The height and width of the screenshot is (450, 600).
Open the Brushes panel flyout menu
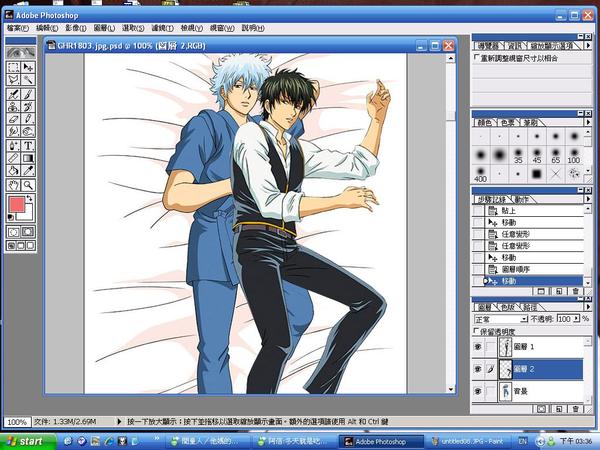click(588, 122)
